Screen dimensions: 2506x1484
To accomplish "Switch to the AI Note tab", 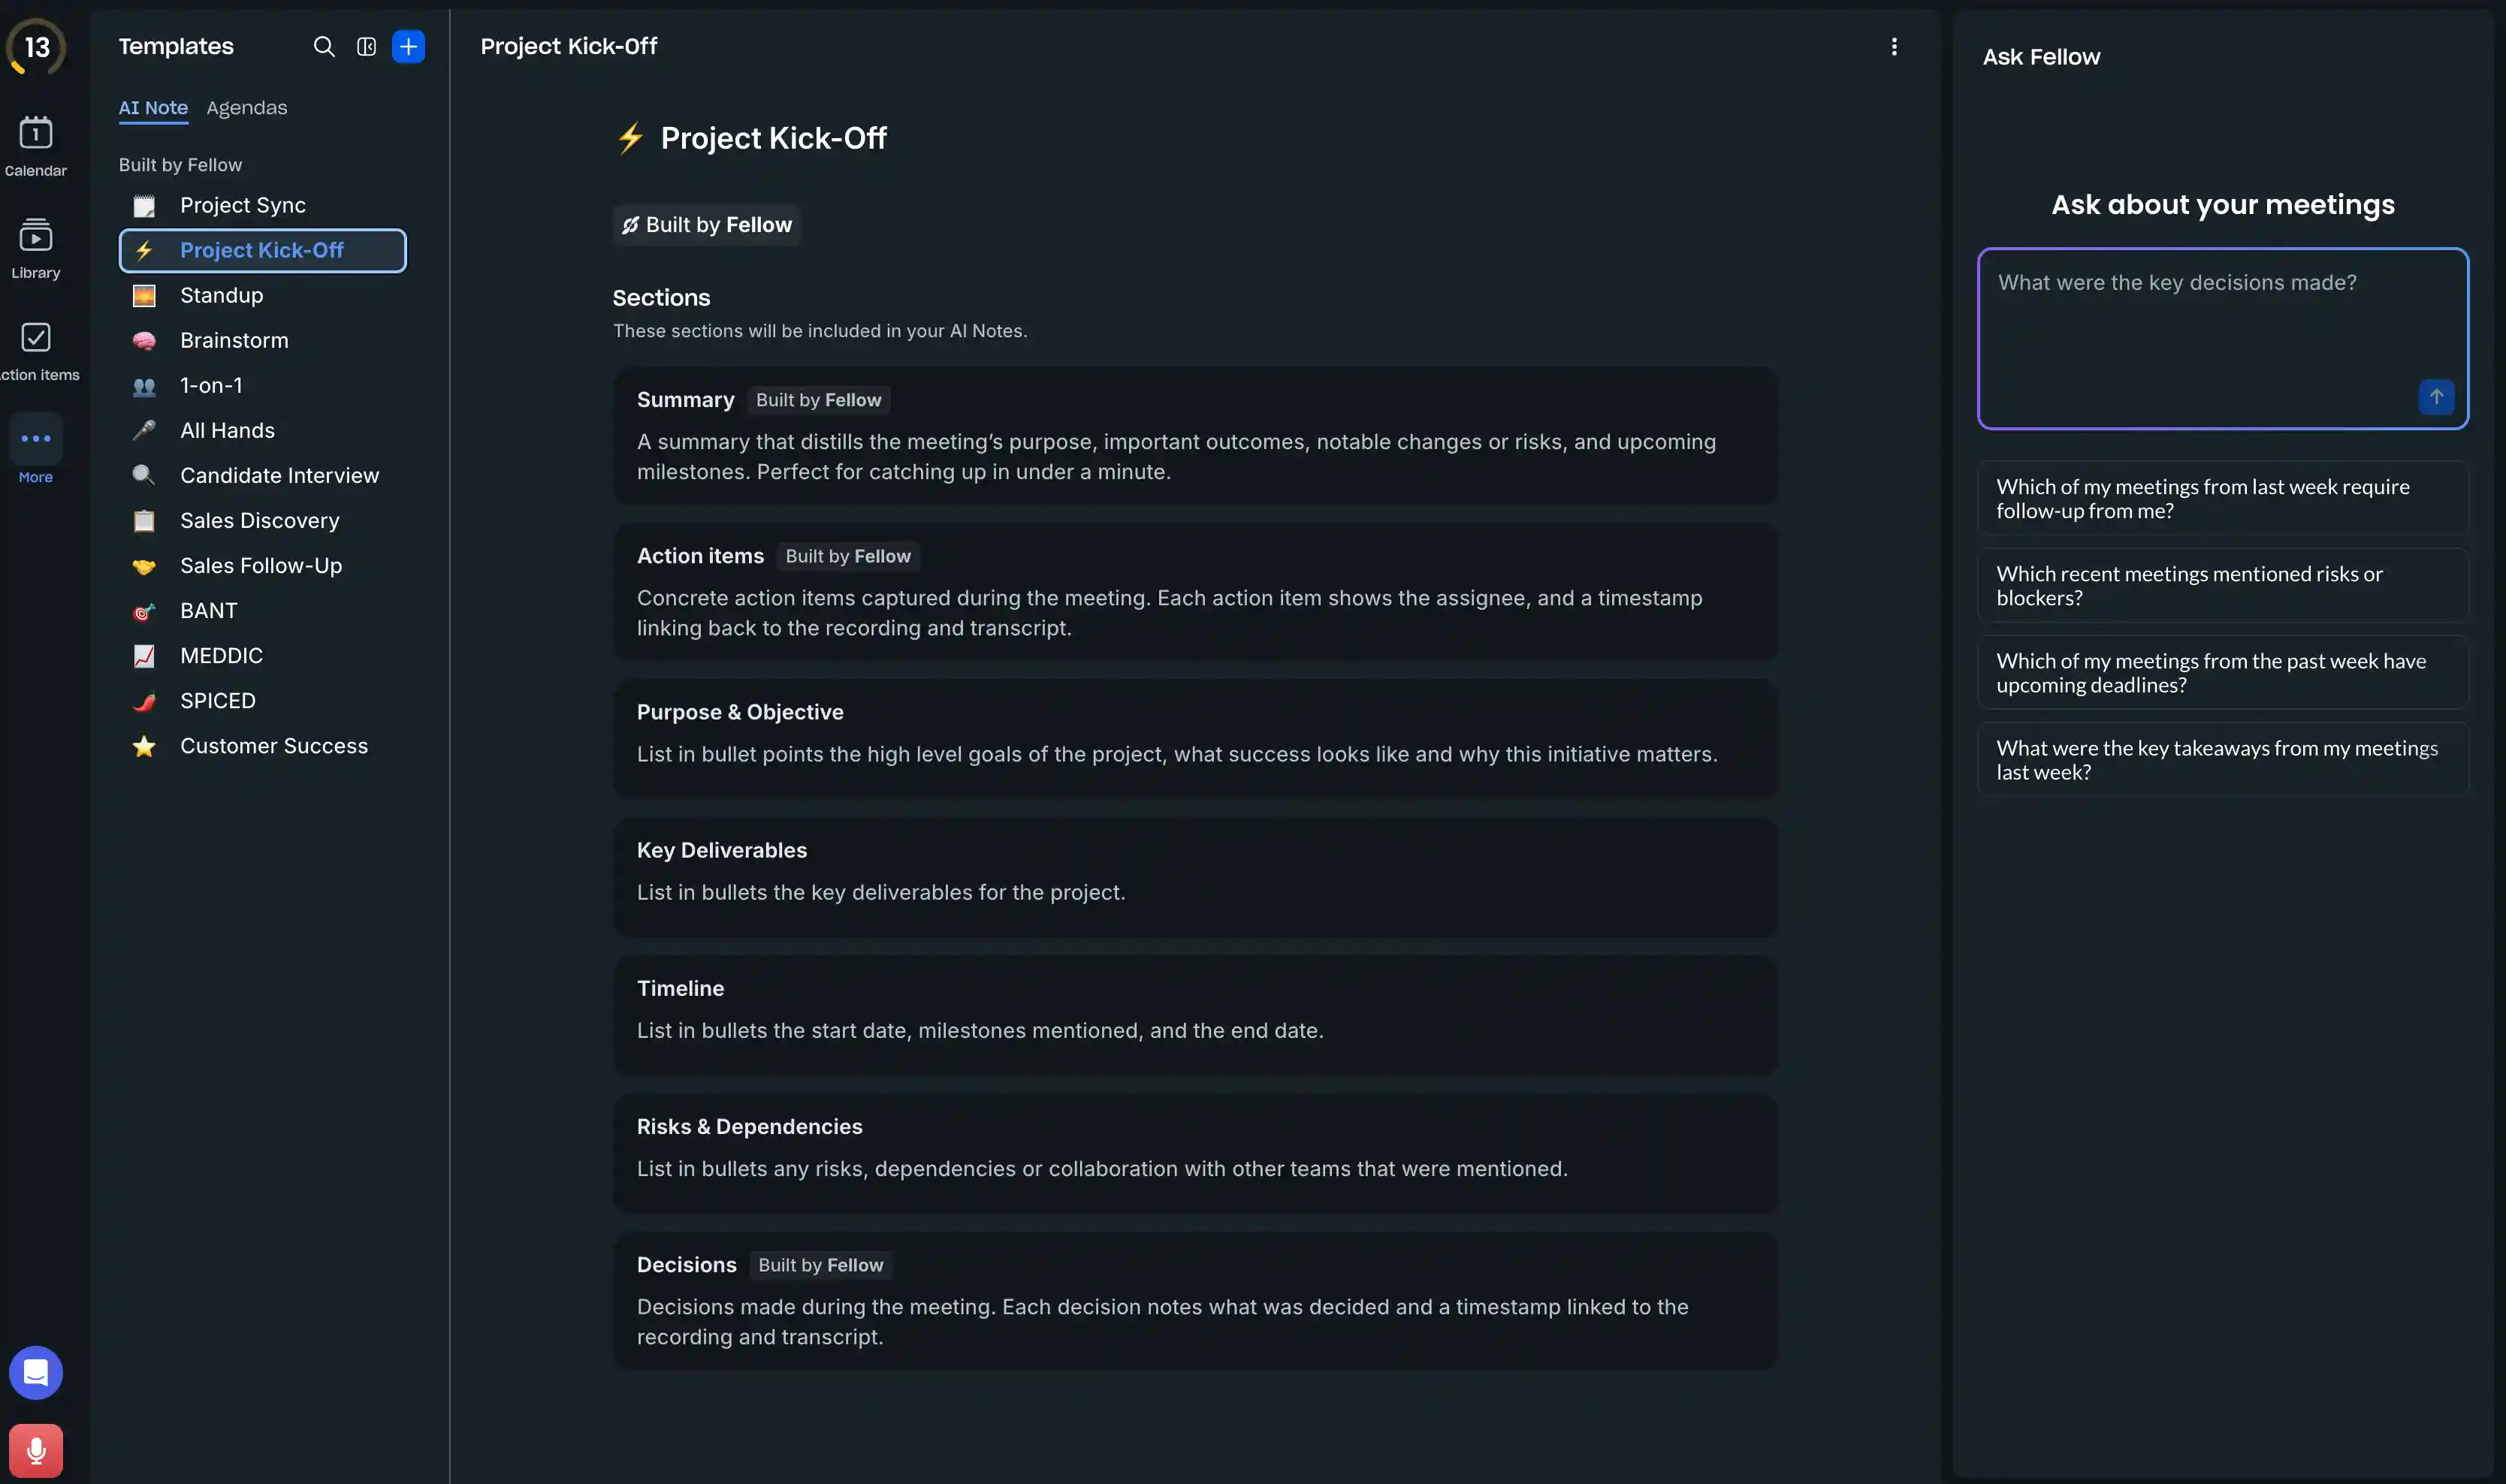I will tap(153, 107).
